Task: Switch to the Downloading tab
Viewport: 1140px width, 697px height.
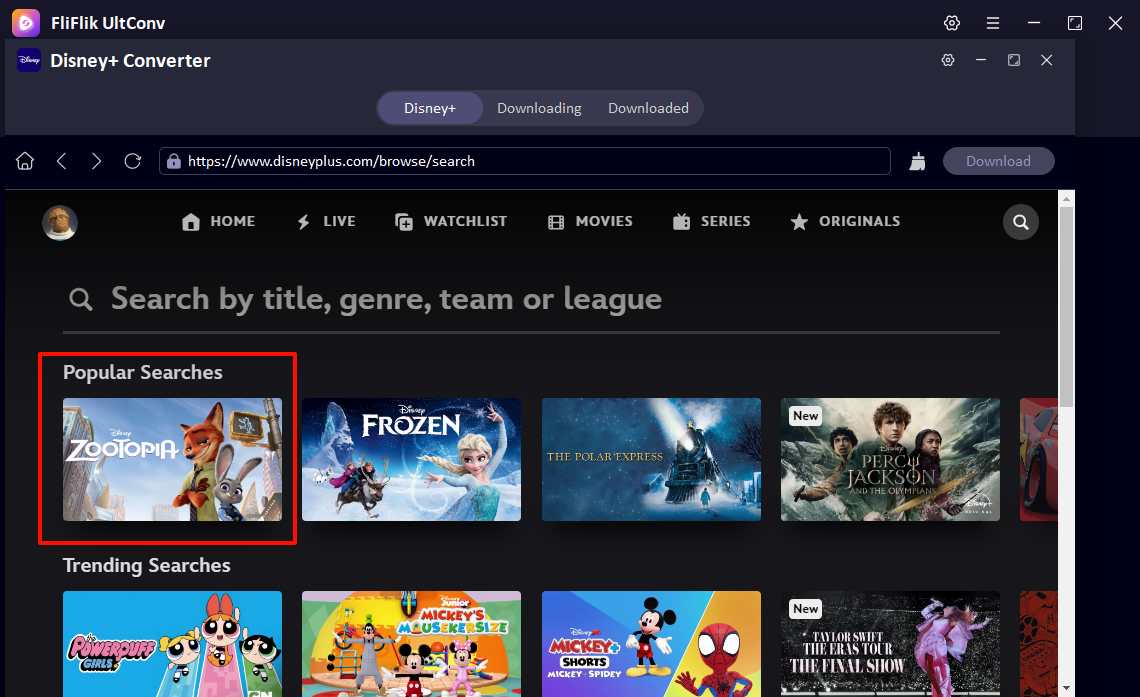Action: pyautogui.click(x=539, y=108)
